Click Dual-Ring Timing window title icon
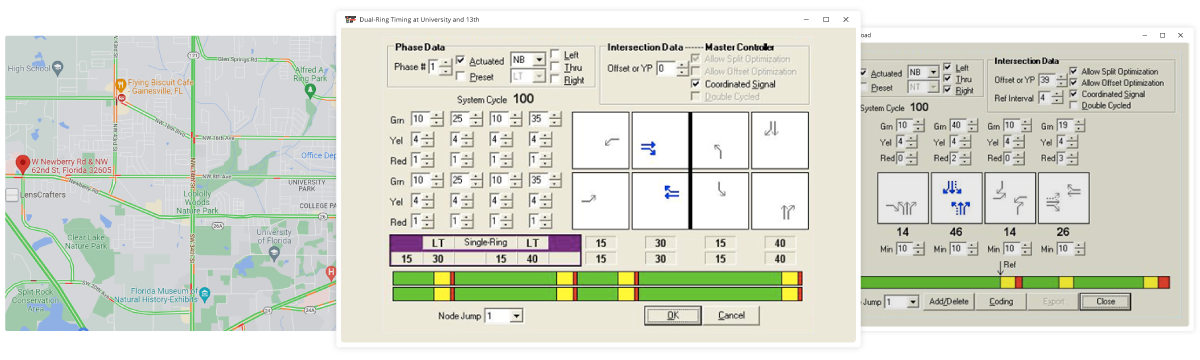This screenshot has width=1200, height=360. (350, 19)
